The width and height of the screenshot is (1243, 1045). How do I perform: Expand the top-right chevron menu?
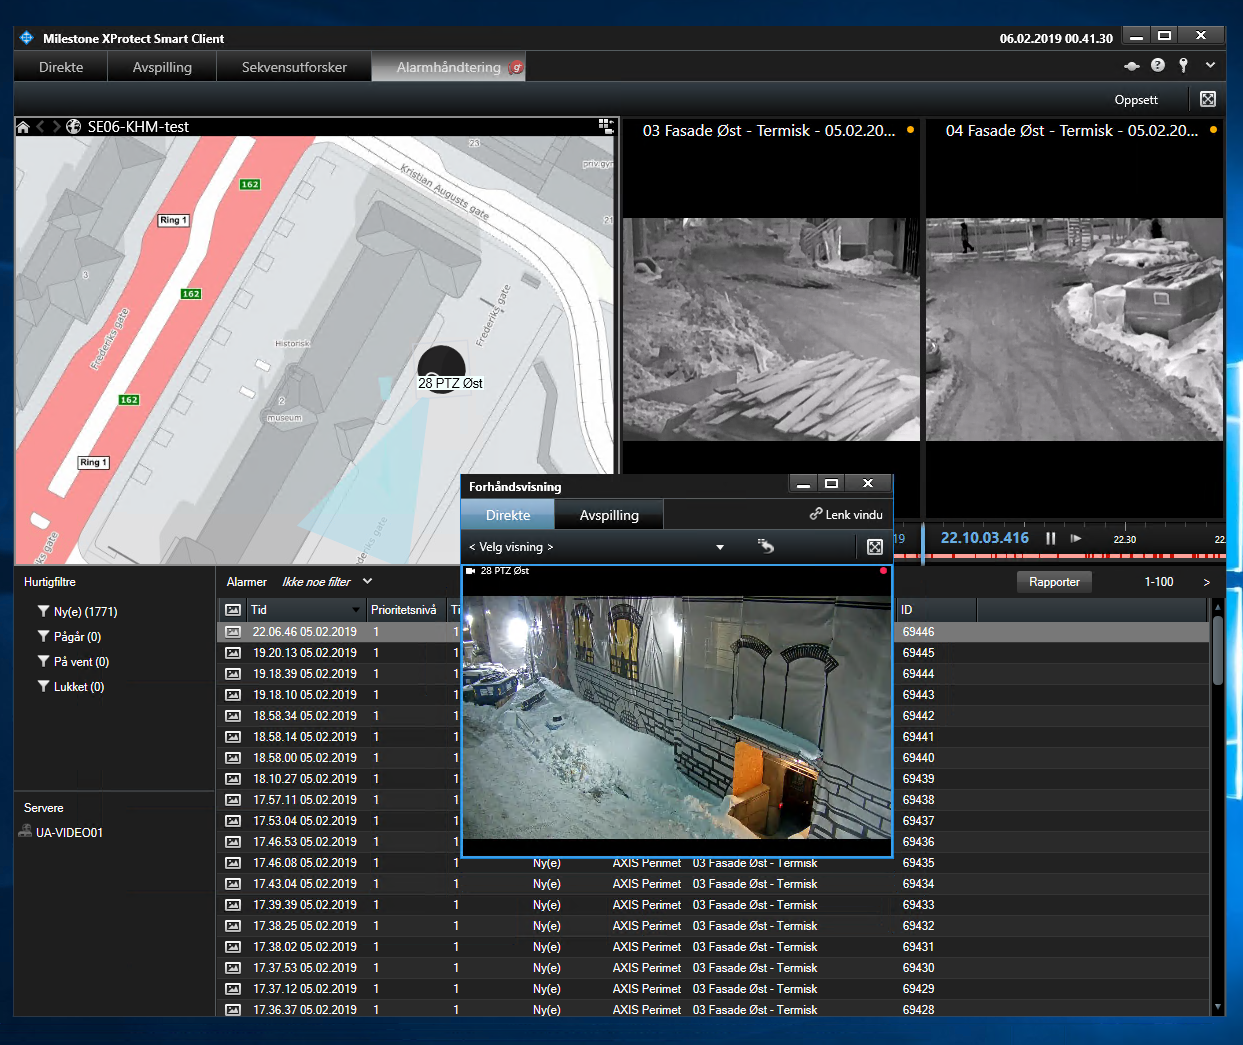(1210, 65)
